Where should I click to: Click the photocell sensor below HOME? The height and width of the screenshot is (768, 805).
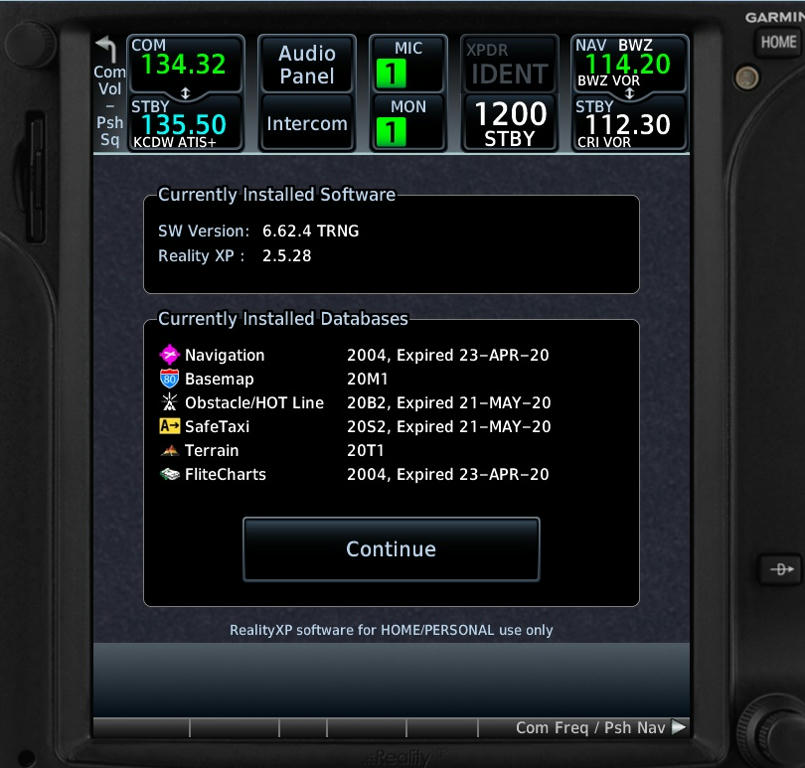[746, 78]
